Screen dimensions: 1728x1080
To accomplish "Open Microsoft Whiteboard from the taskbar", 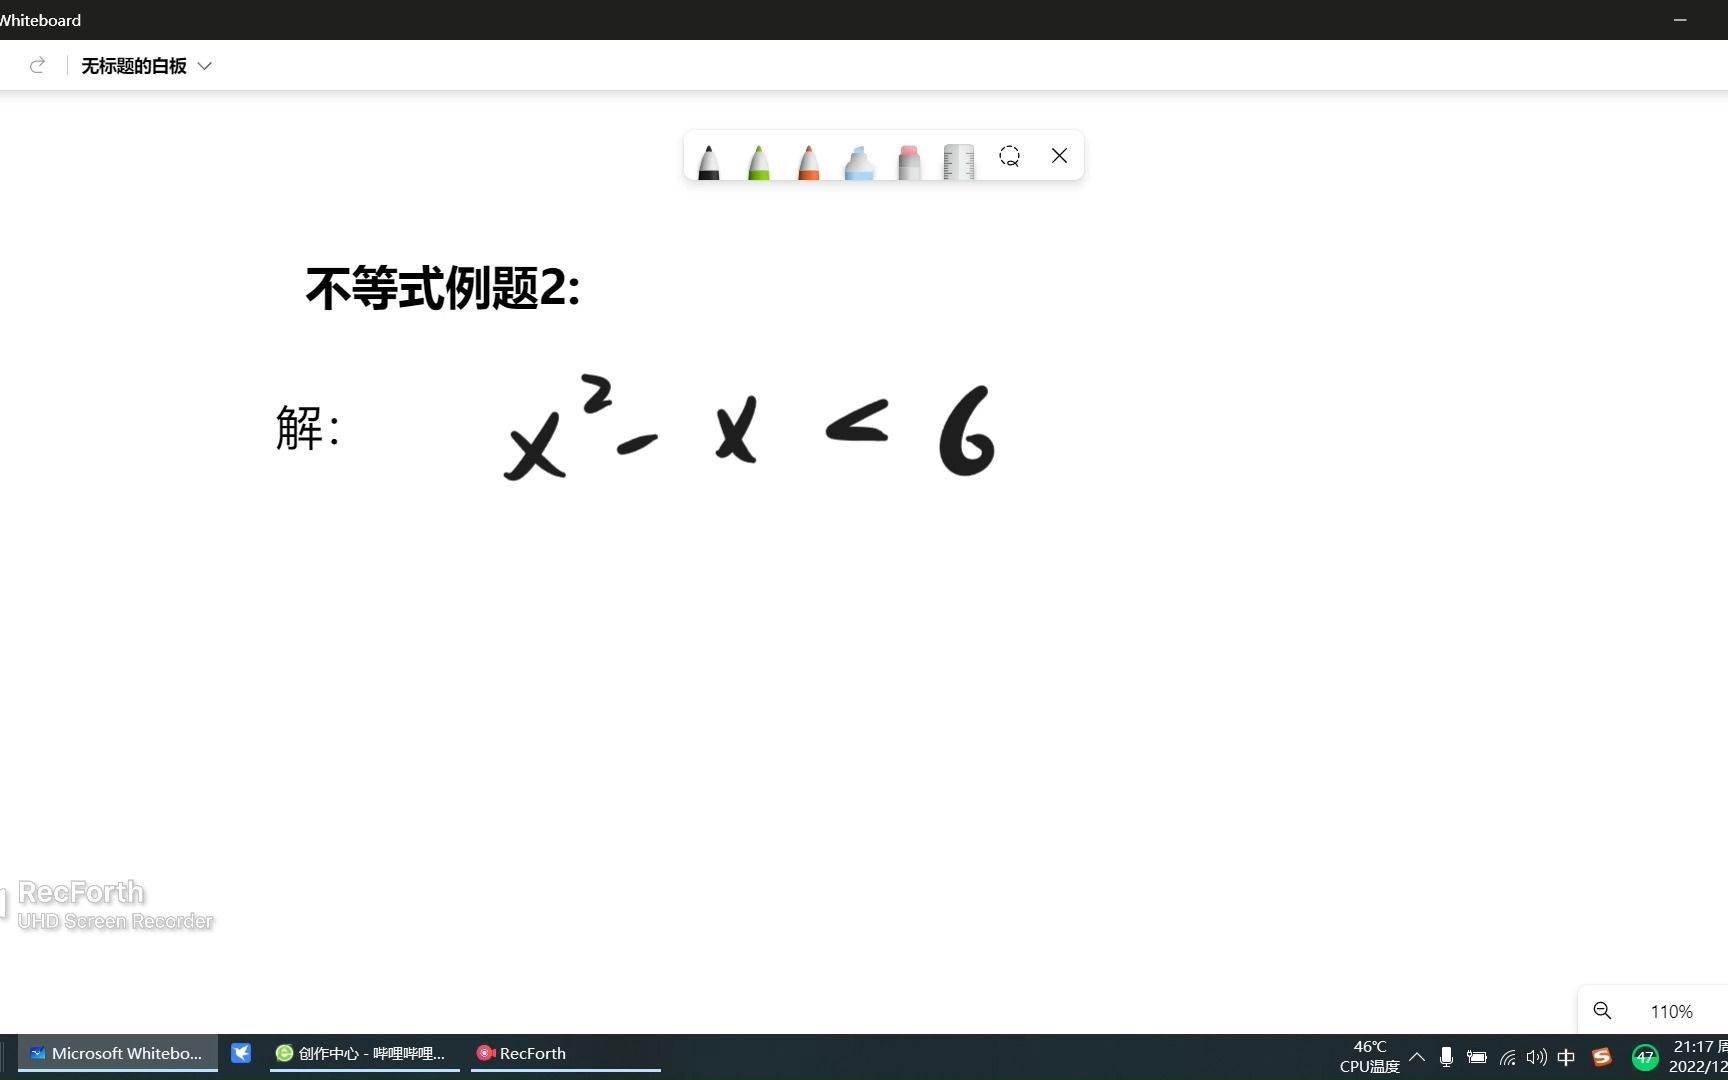I will tap(118, 1053).
